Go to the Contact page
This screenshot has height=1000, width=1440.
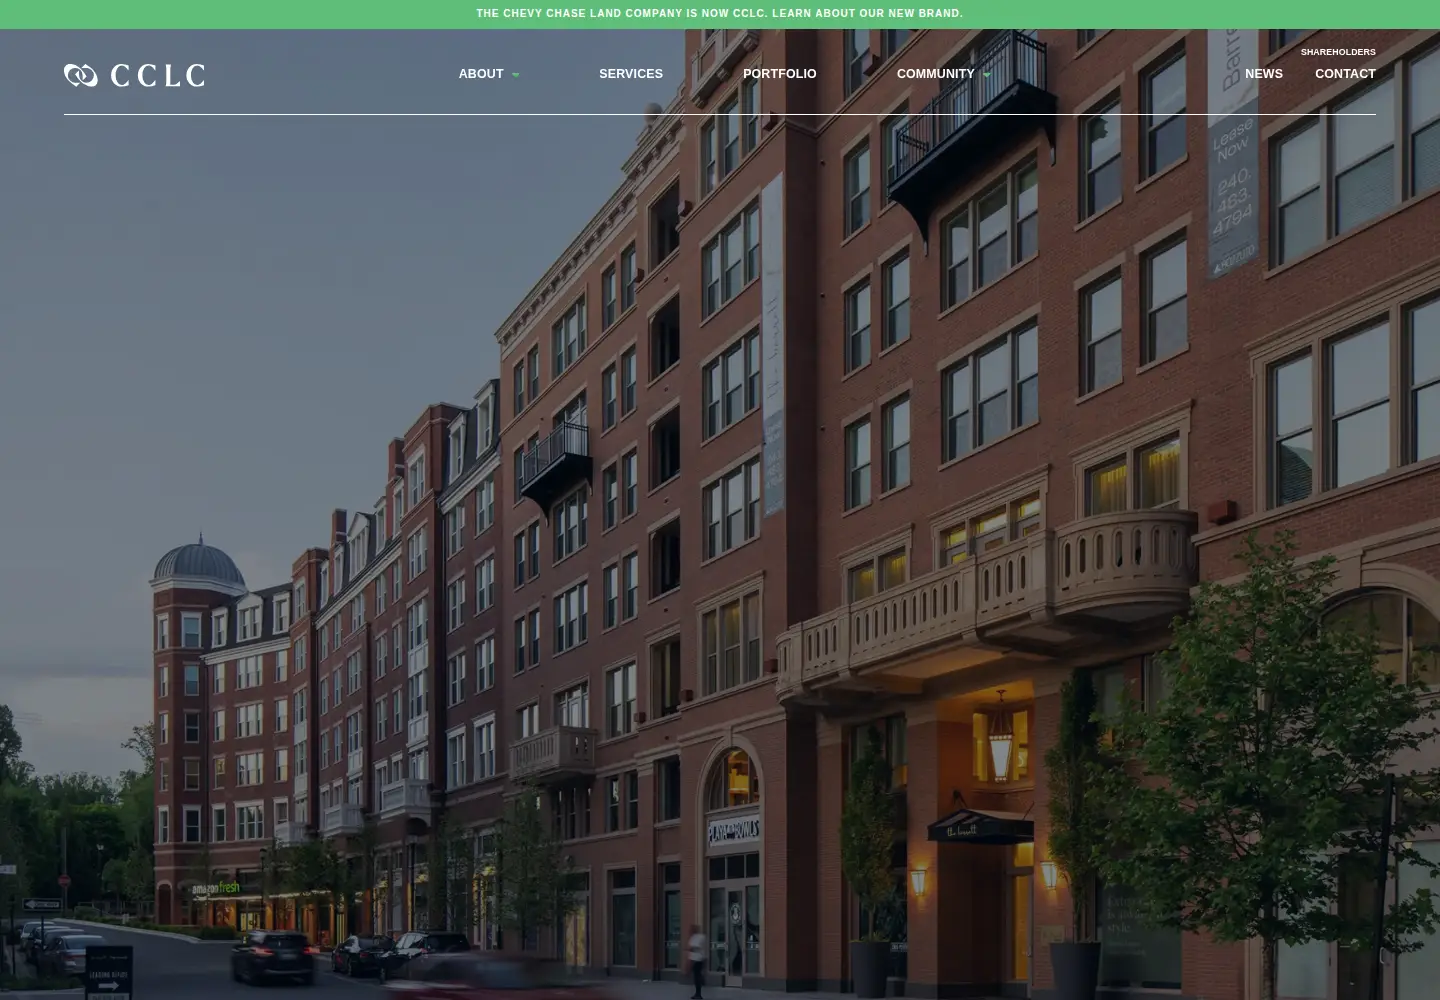click(x=1345, y=74)
